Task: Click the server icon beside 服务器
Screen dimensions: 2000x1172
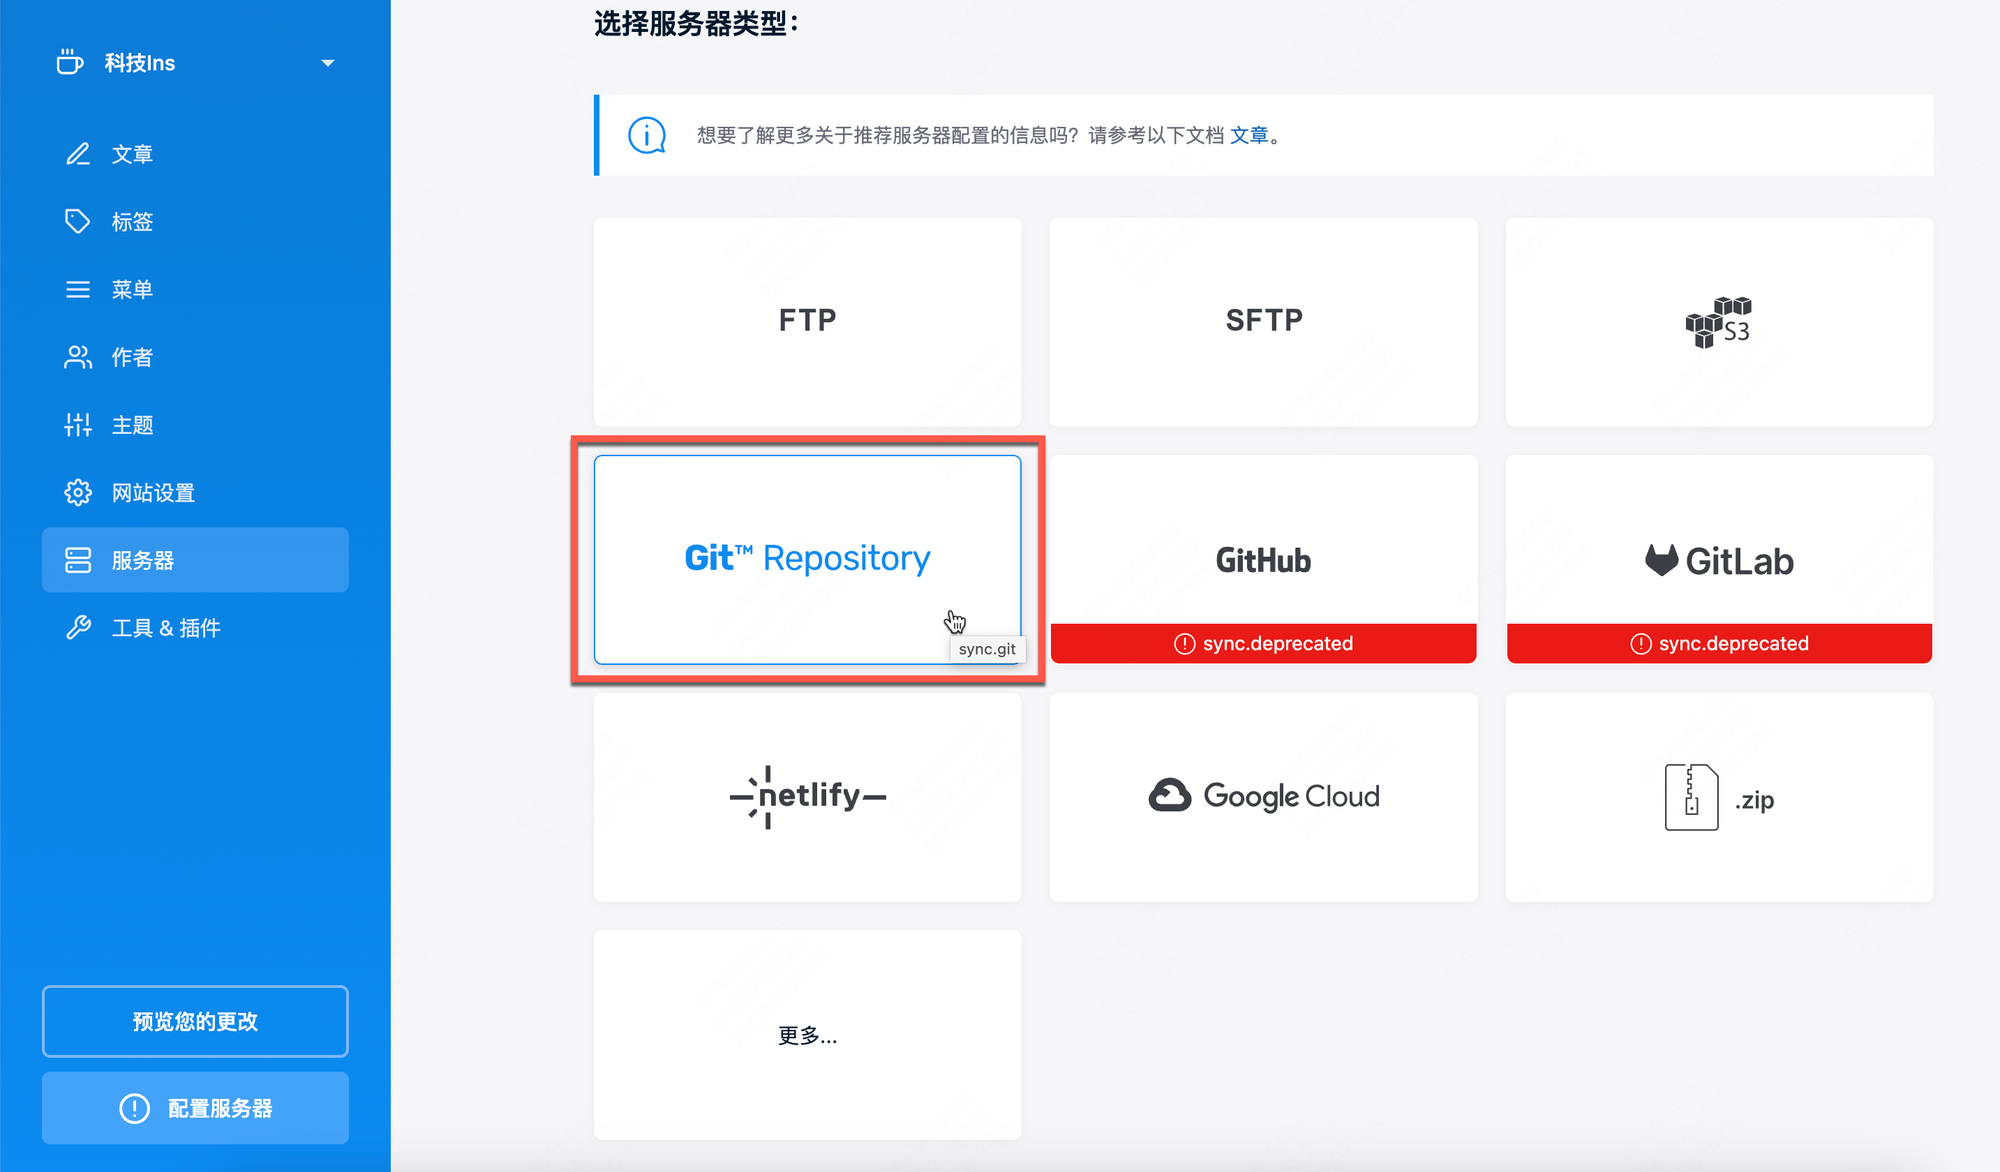Action: (78, 560)
